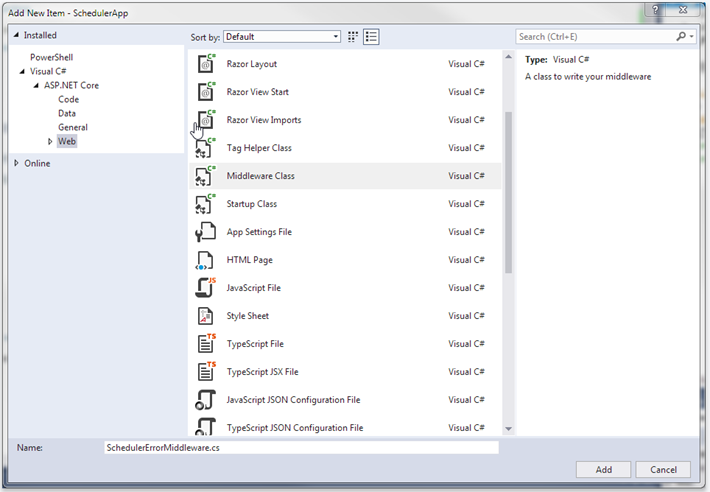Click the JavaScript File icon

(206, 288)
